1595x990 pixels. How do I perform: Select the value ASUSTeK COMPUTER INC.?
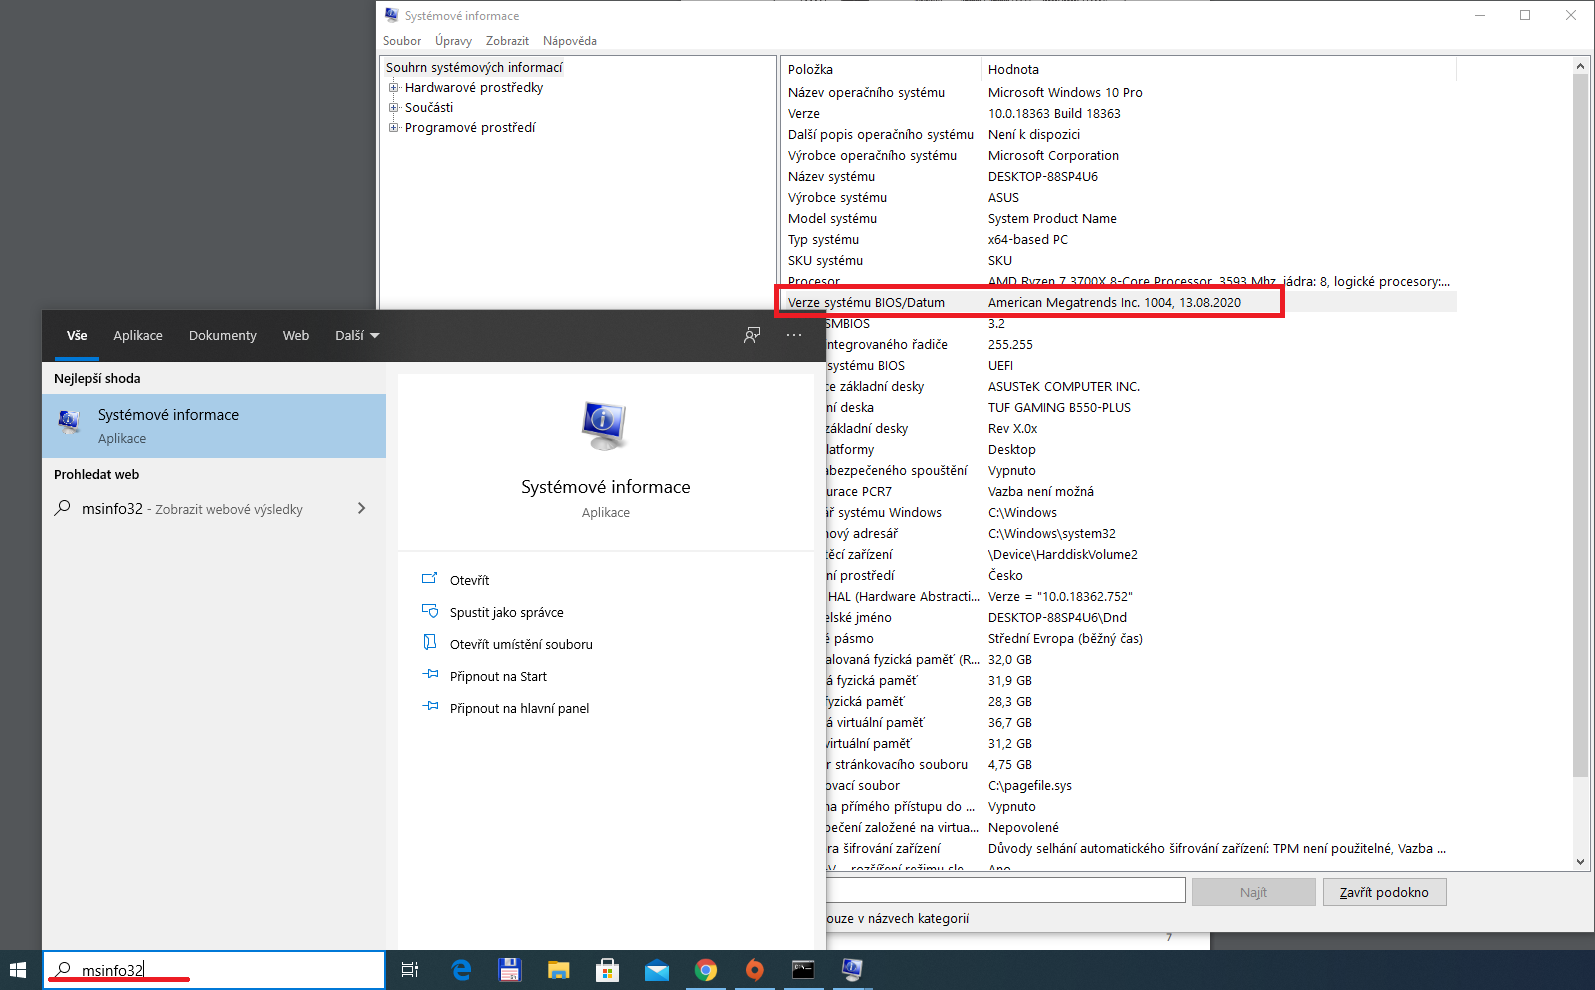(x=1064, y=386)
